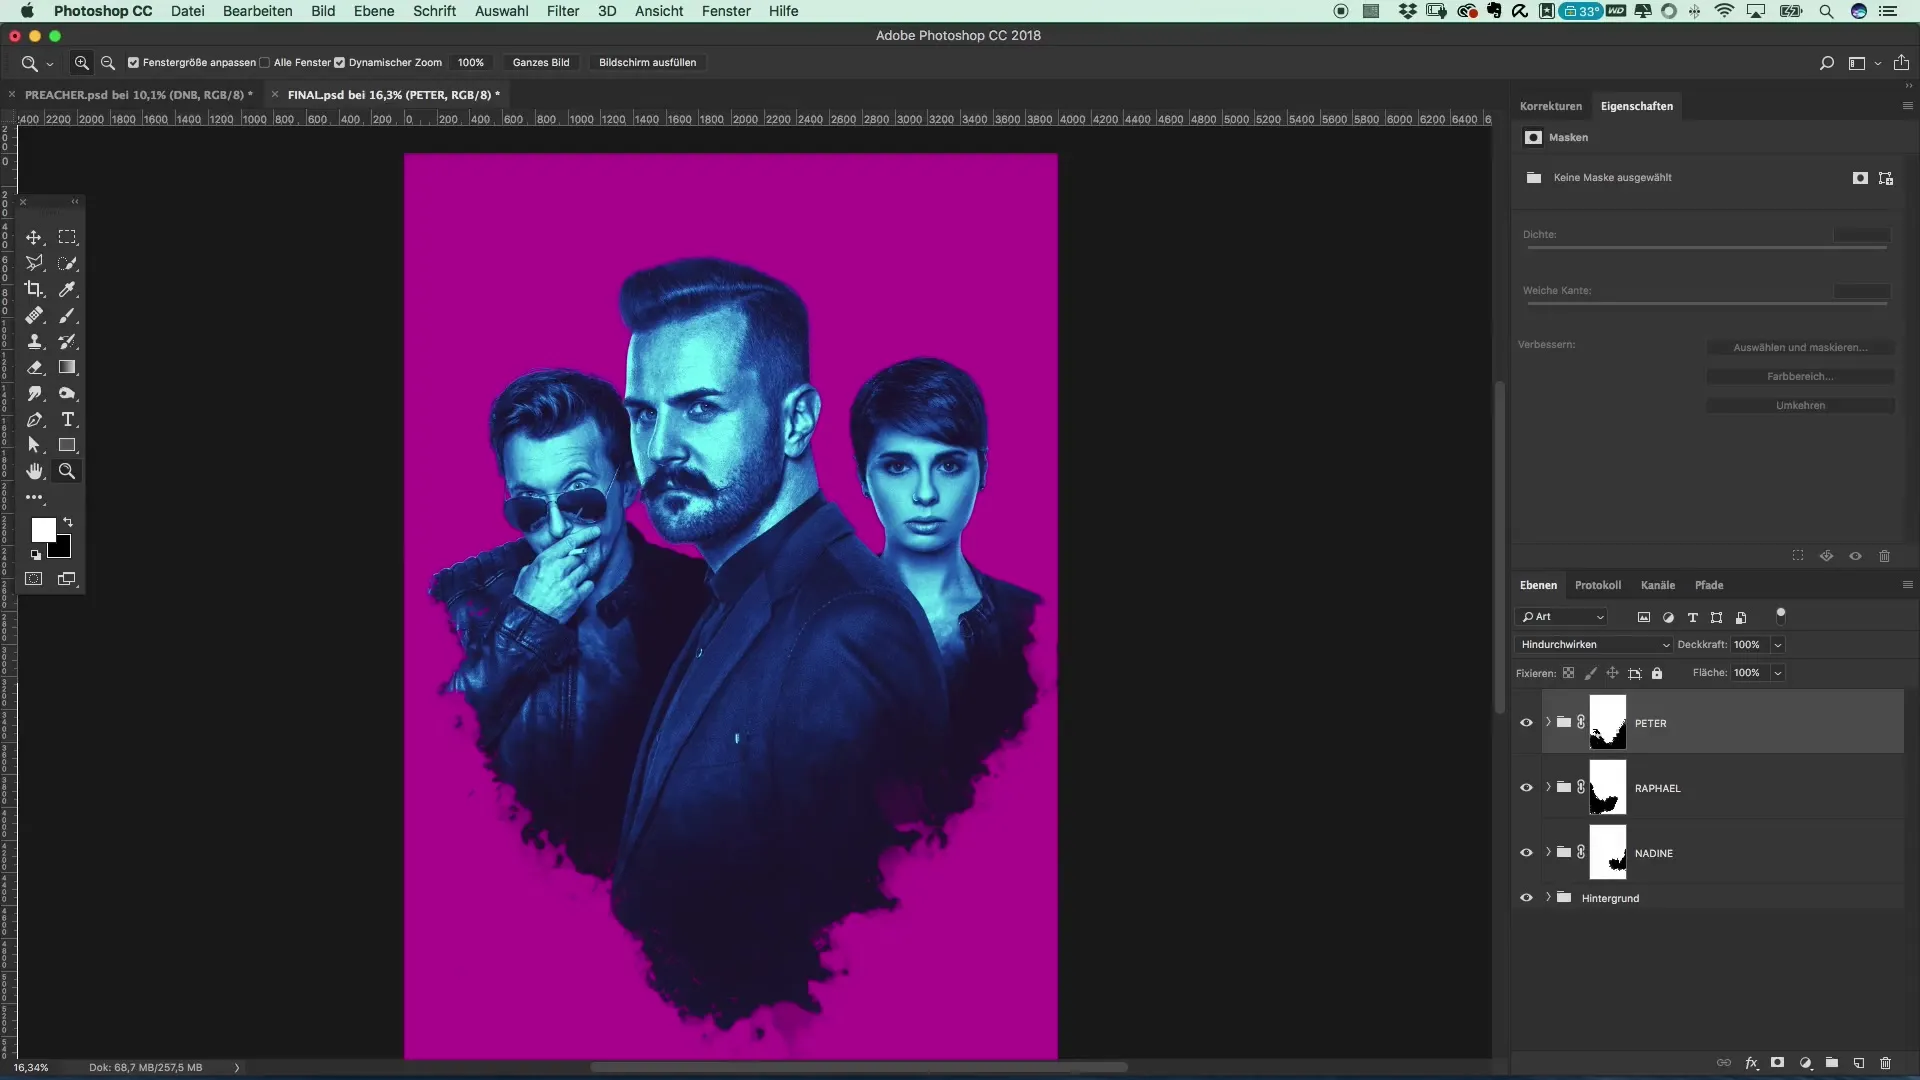Hide the NADINE layer group
This screenshot has height=1080, width=1920.
(1526, 852)
